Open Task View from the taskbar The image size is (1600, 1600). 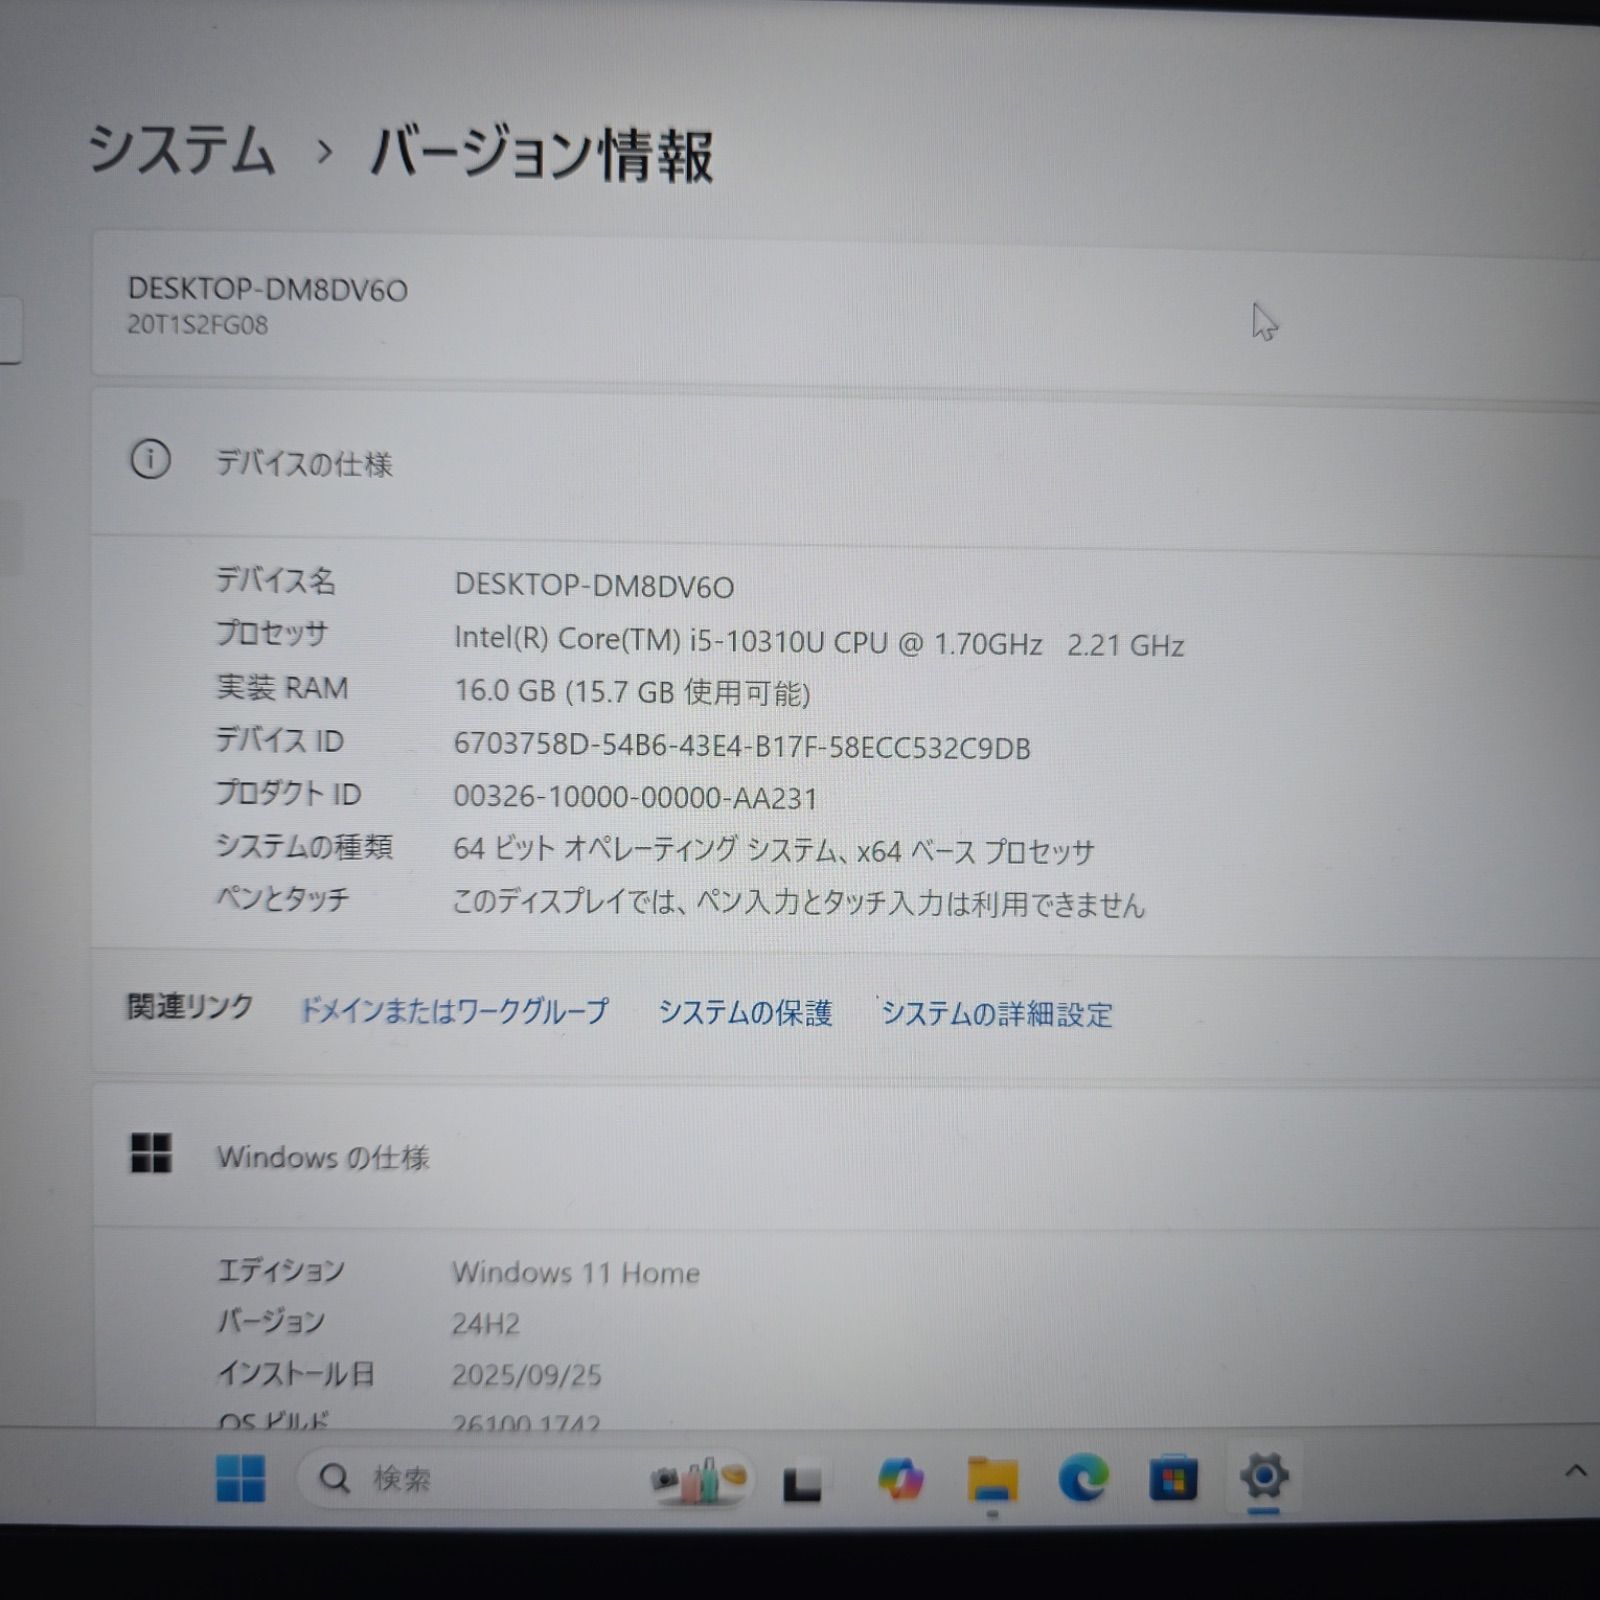801,1482
